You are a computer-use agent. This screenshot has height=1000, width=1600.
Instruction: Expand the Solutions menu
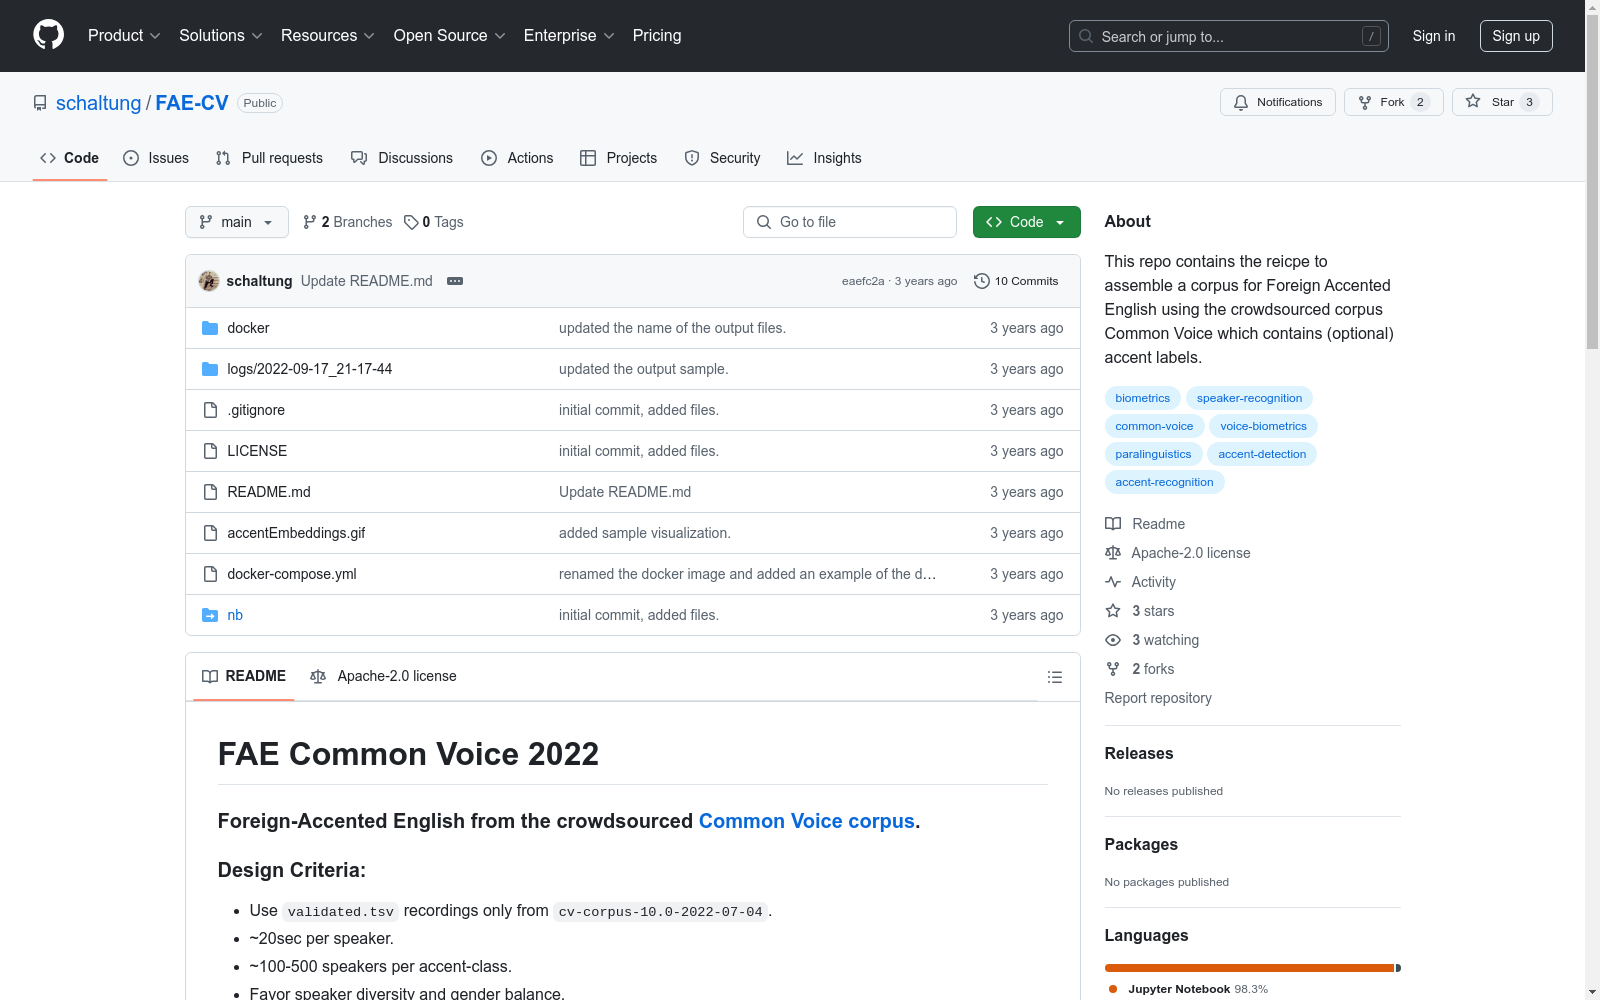pyautogui.click(x=221, y=36)
